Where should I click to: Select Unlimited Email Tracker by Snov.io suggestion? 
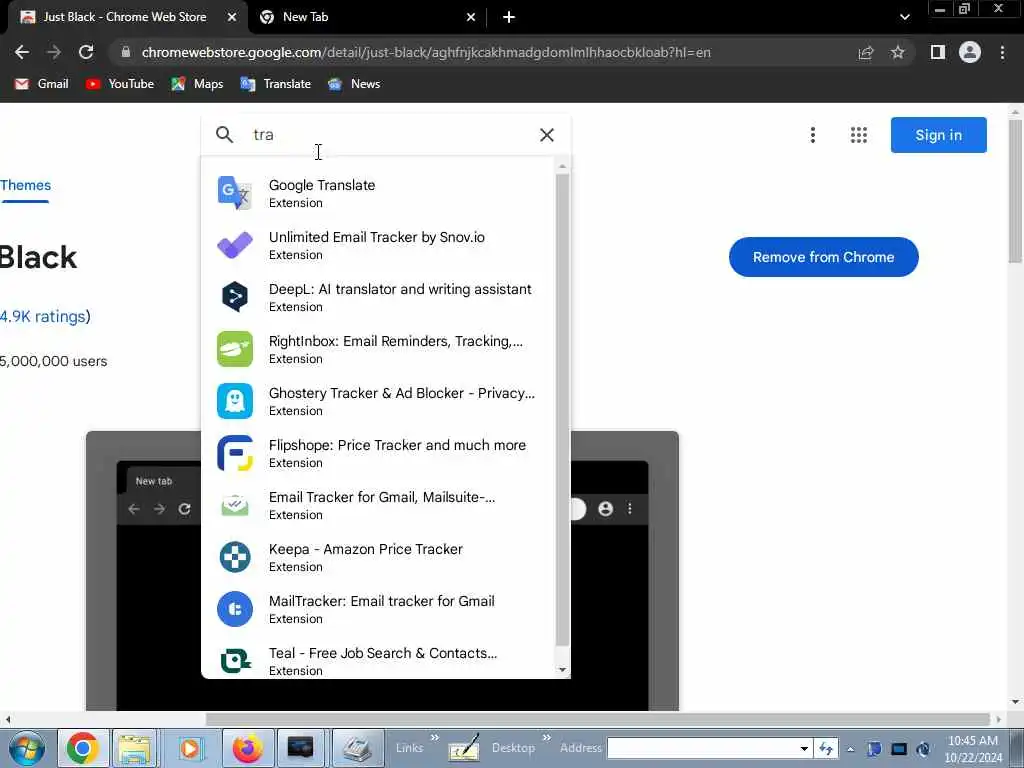[x=379, y=245]
